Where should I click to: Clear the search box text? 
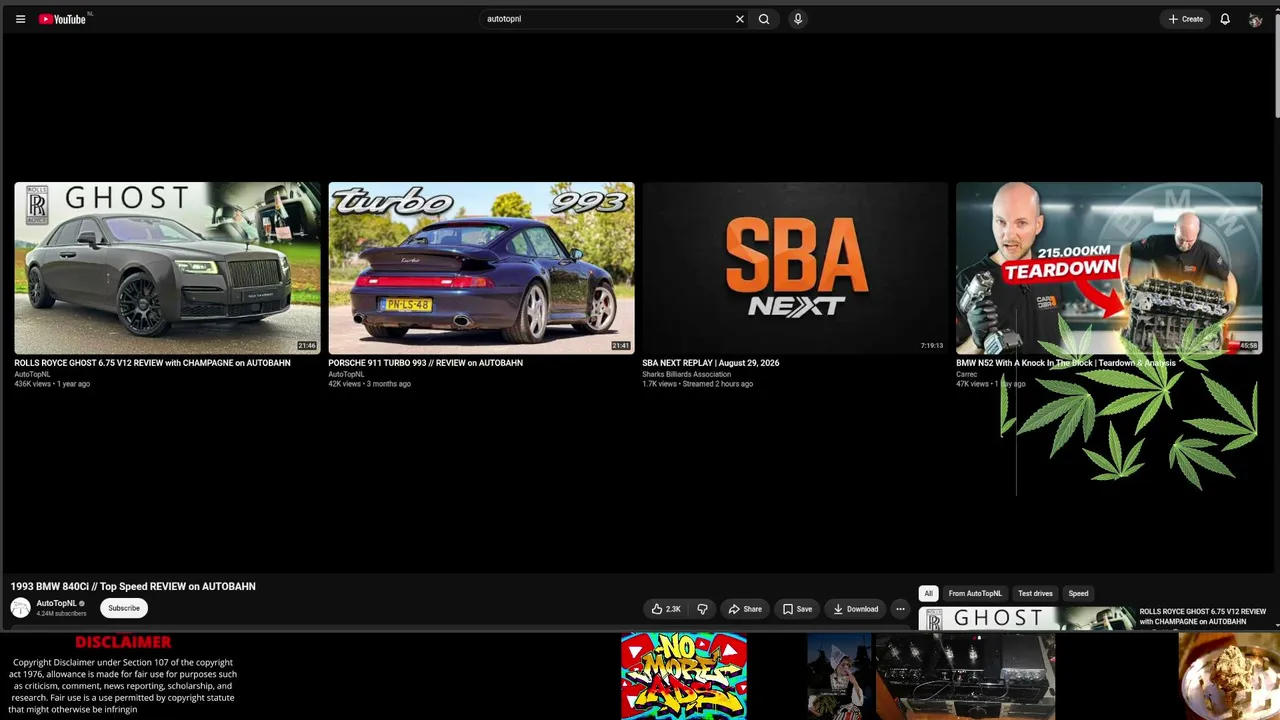(x=740, y=19)
